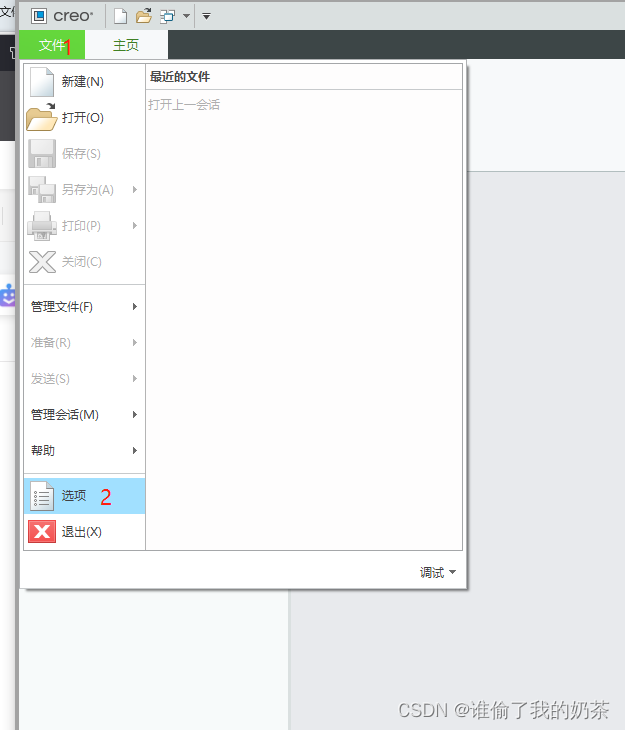Viewport: 625px width, 730px height.
Task: Click the green 文件 tab
Action: (52, 45)
